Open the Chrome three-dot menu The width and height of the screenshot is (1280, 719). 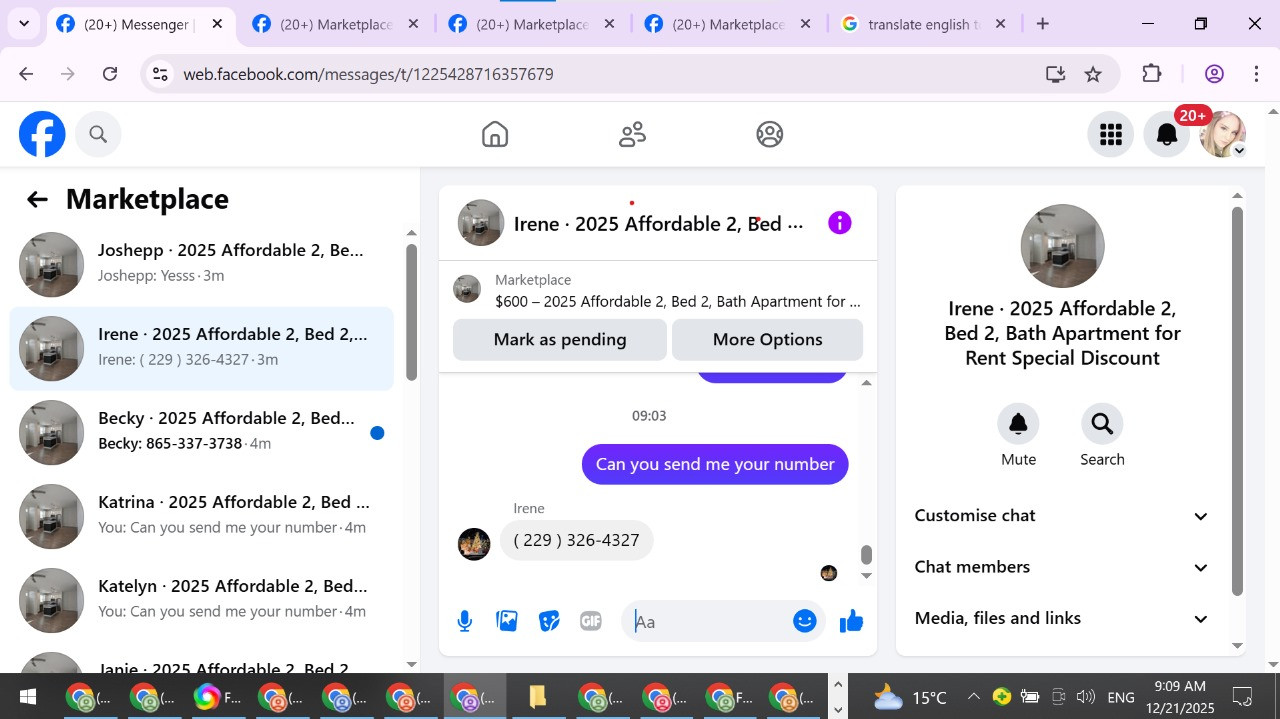1257,74
